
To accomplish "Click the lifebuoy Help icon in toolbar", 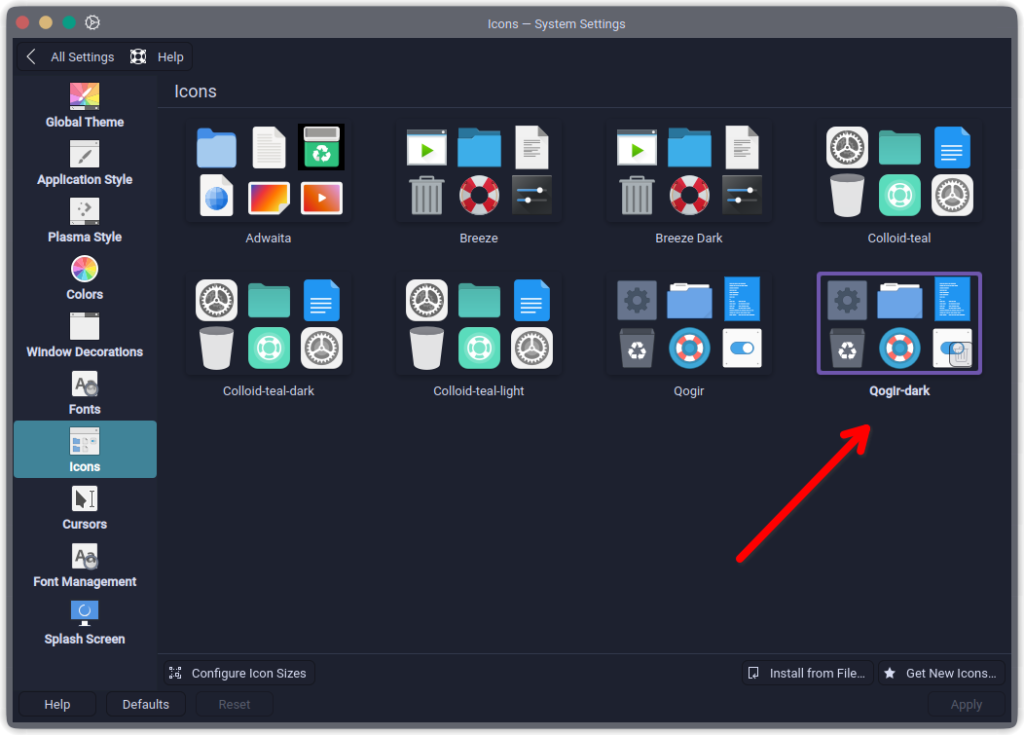I will click(138, 57).
